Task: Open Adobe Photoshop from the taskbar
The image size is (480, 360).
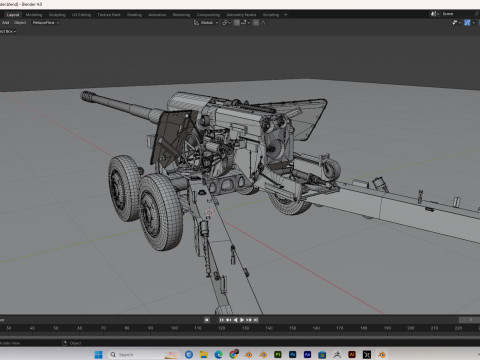Action: pyautogui.click(x=293, y=355)
